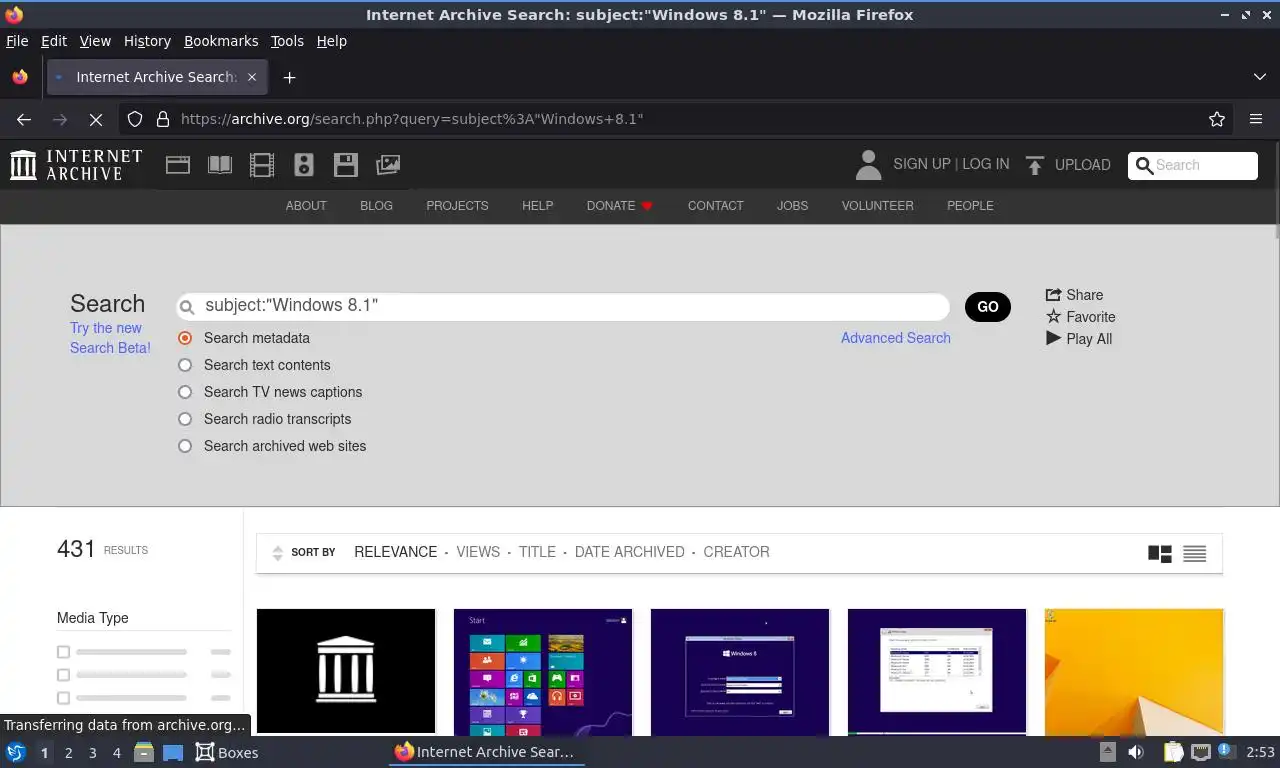Click the user avatar icon
Screen dimensions: 1280x768
[869, 165]
